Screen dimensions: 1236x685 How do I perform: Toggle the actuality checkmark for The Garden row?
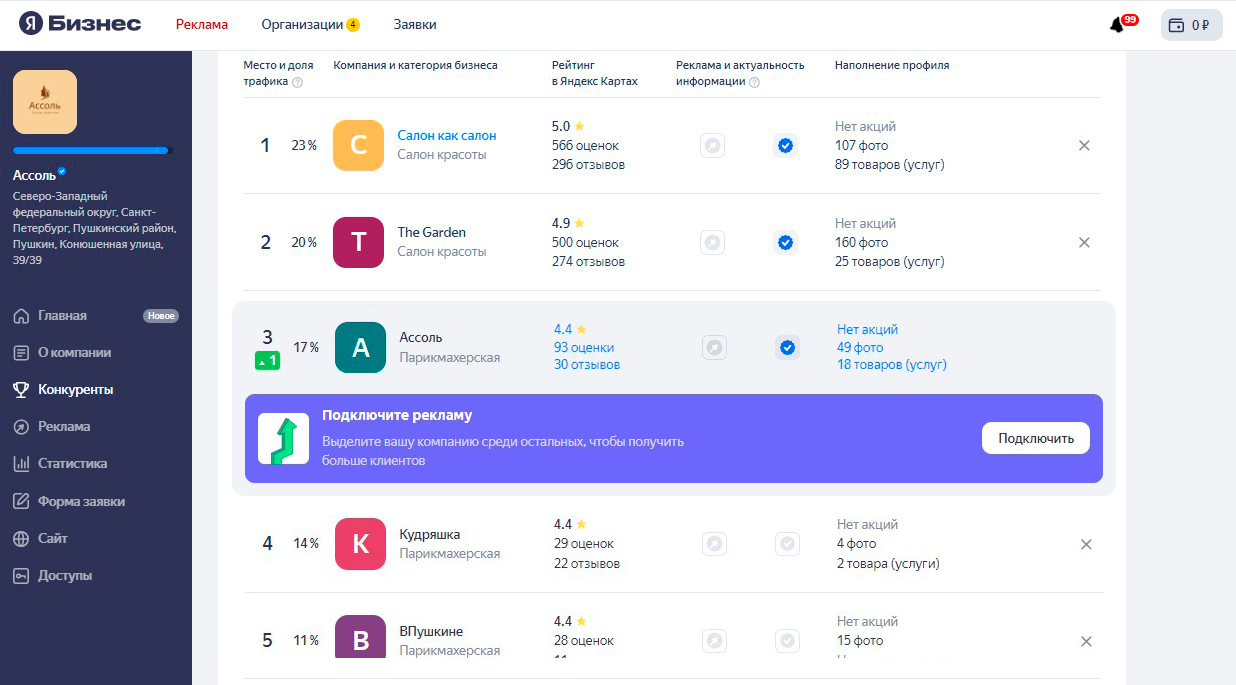pyautogui.click(x=785, y=242)
